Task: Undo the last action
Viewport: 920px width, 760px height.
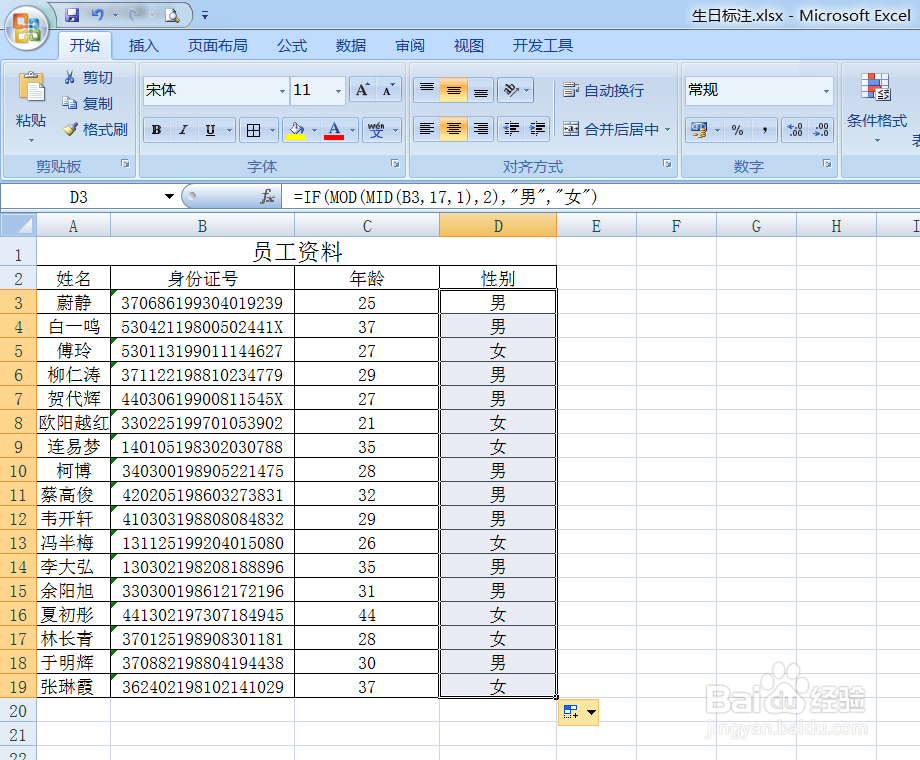Action: (x=97, y=15)
